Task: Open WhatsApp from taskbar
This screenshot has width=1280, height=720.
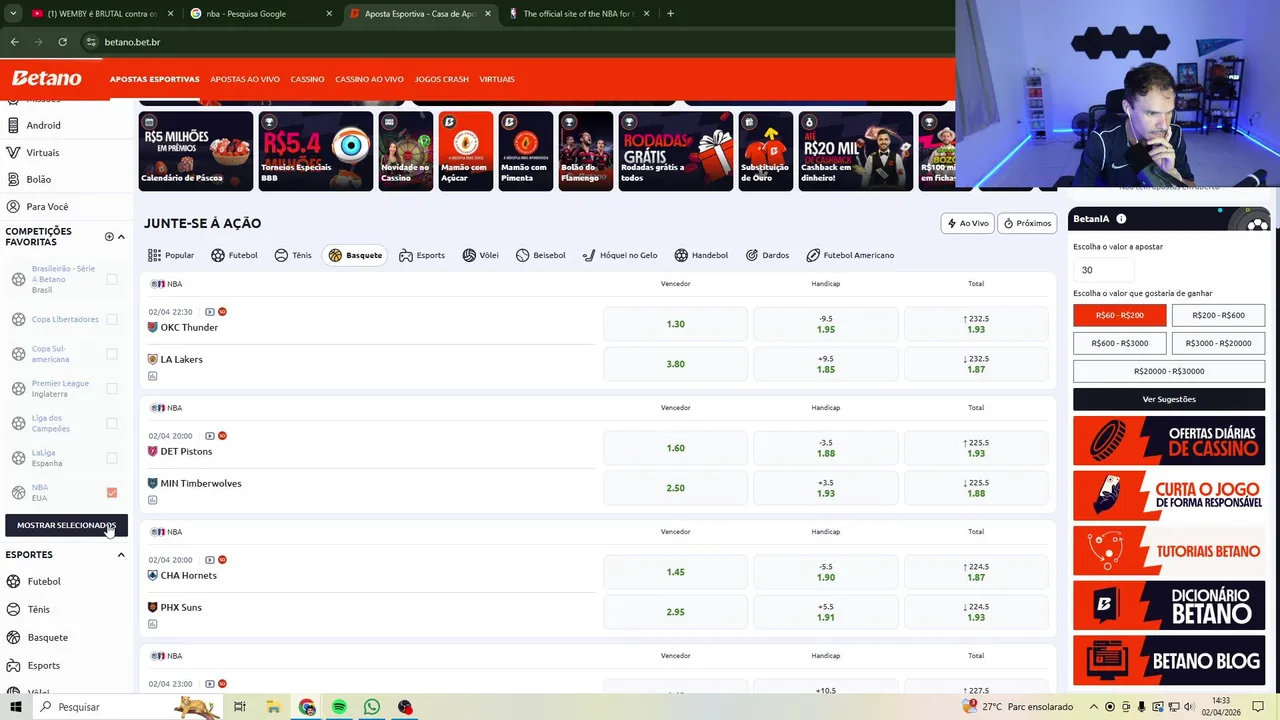Action: 372,707
